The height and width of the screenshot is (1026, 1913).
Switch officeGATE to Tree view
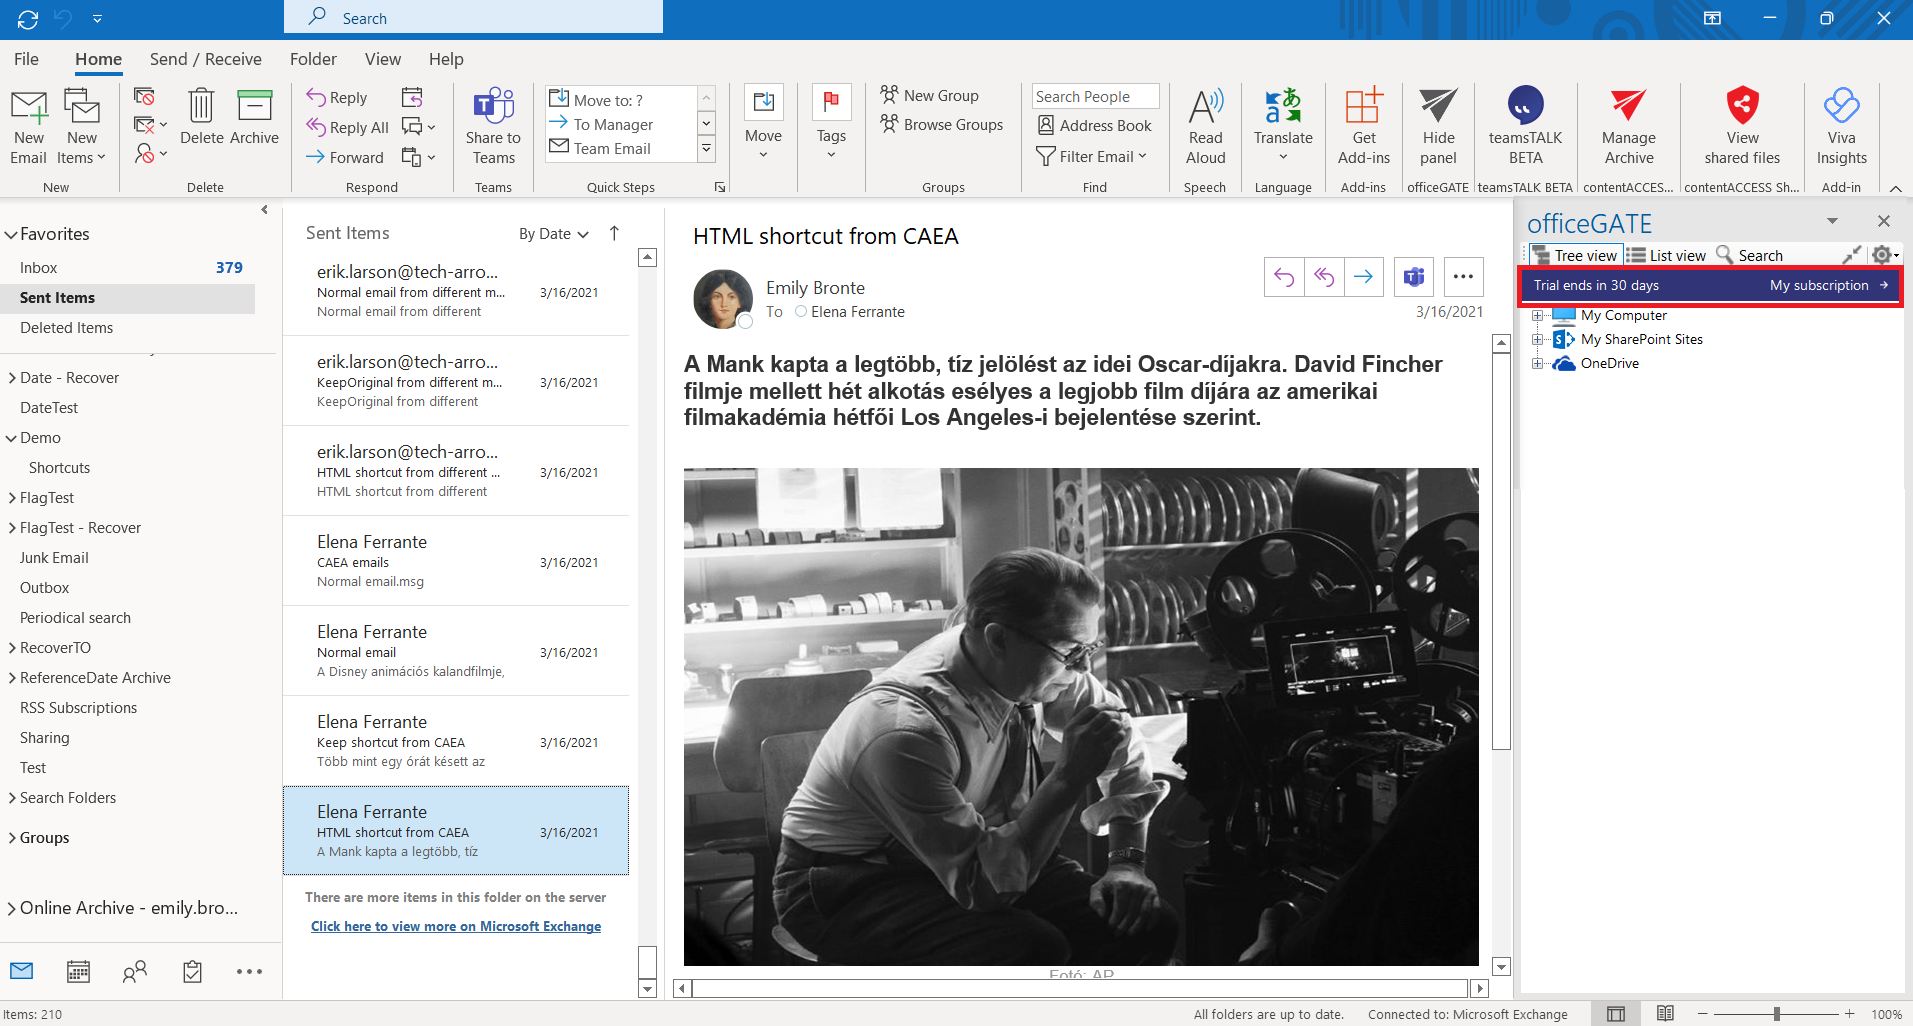click(1575, 255)
